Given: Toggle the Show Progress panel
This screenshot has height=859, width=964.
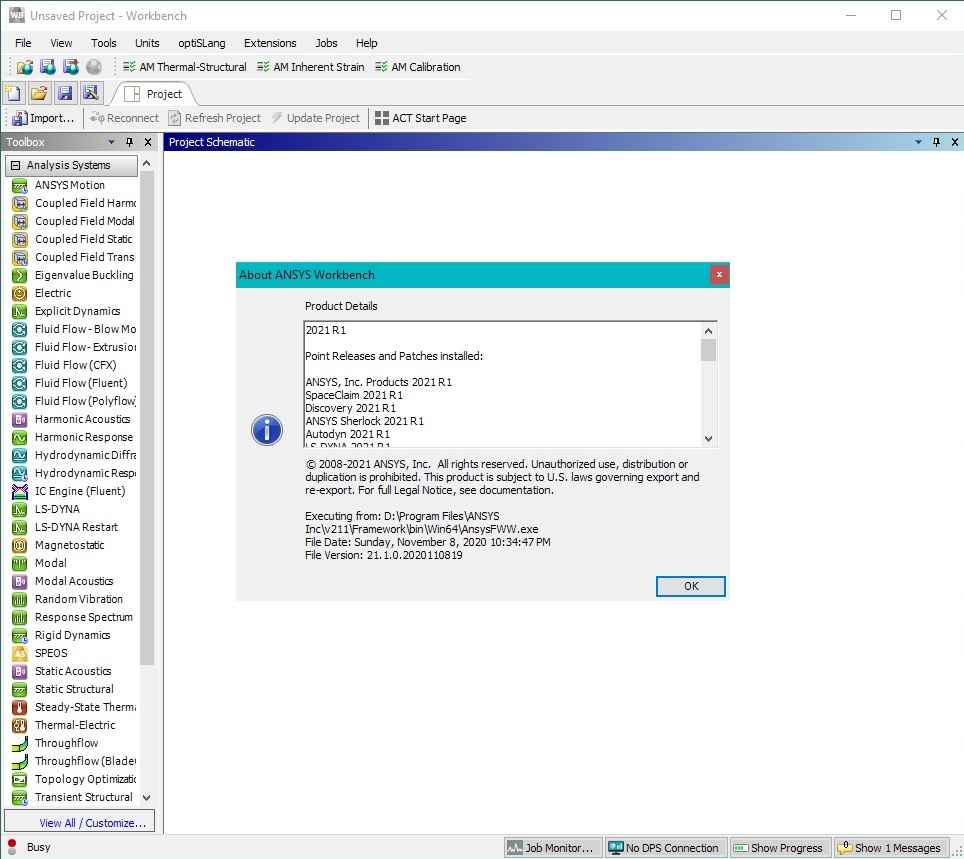Looking at the screenshot, I should pos(777,848).
